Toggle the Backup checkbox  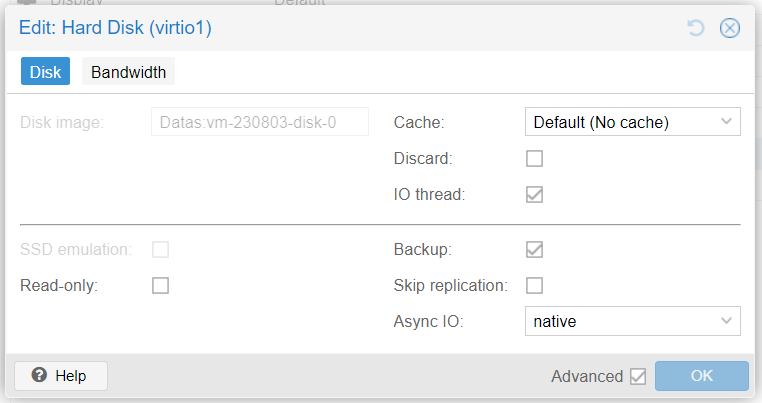point(535,249)
